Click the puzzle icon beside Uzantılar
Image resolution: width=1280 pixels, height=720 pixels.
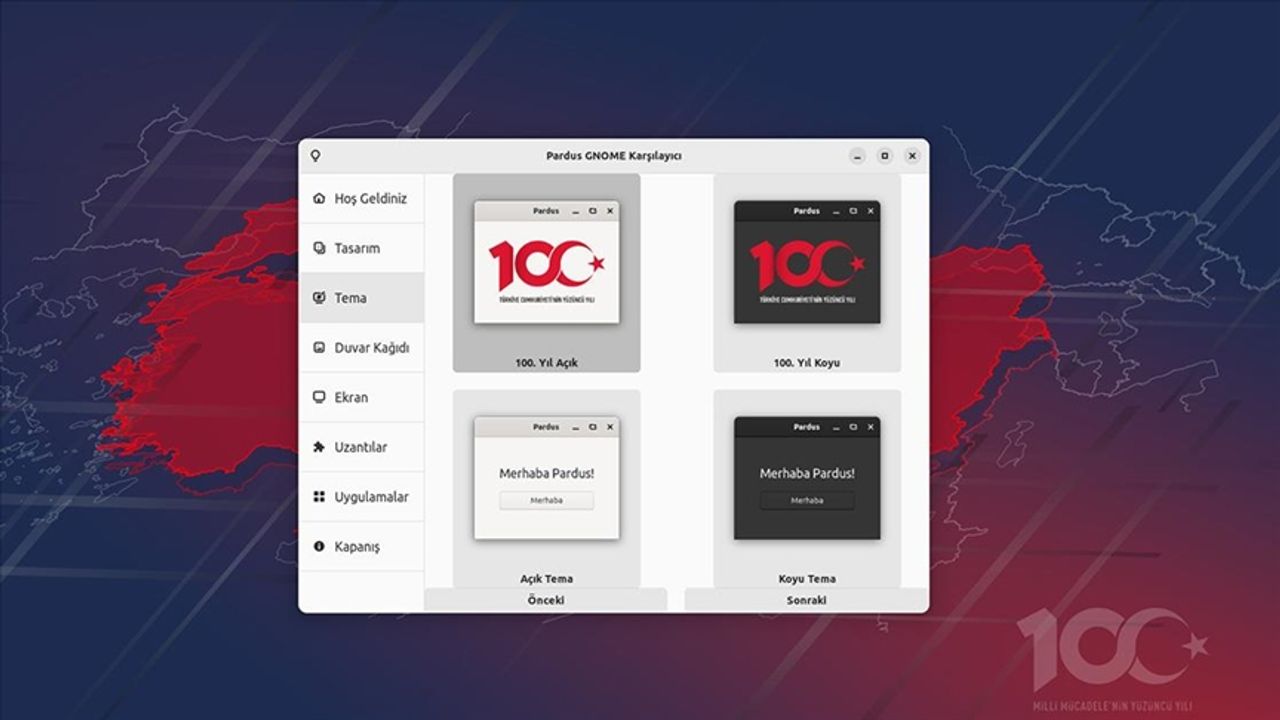[319, 447]
